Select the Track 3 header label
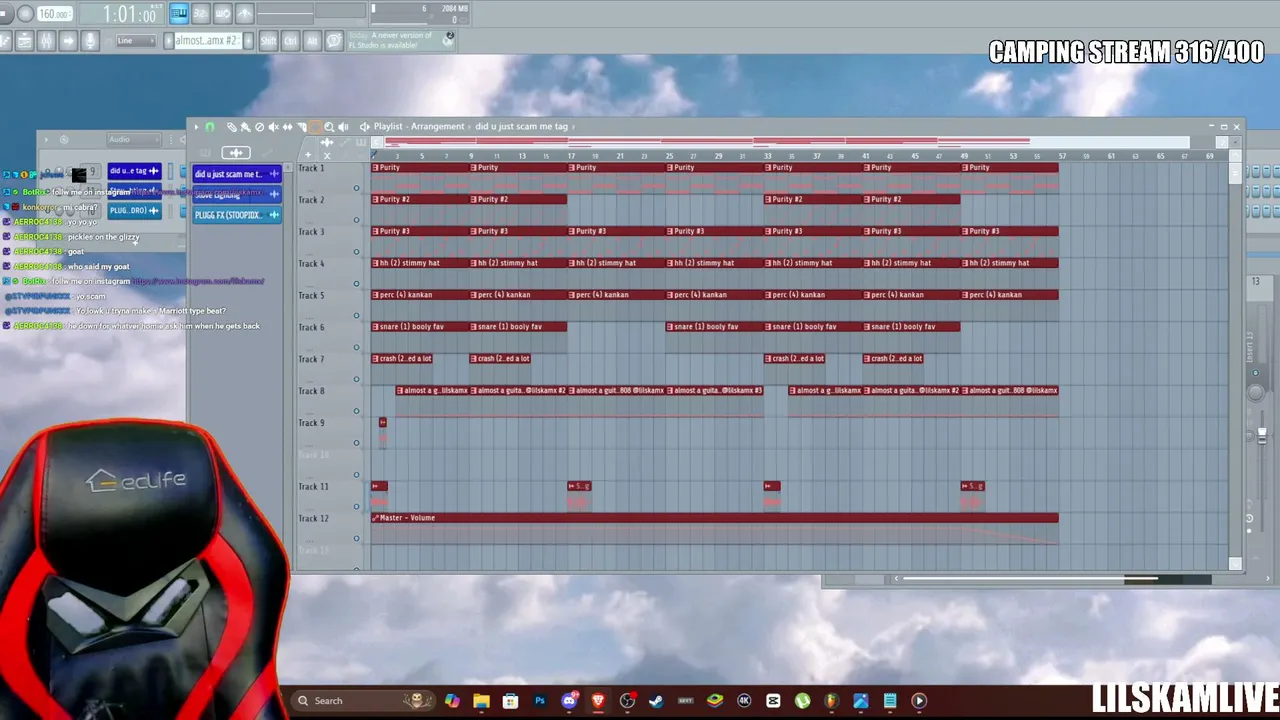 tap(311, 232)
